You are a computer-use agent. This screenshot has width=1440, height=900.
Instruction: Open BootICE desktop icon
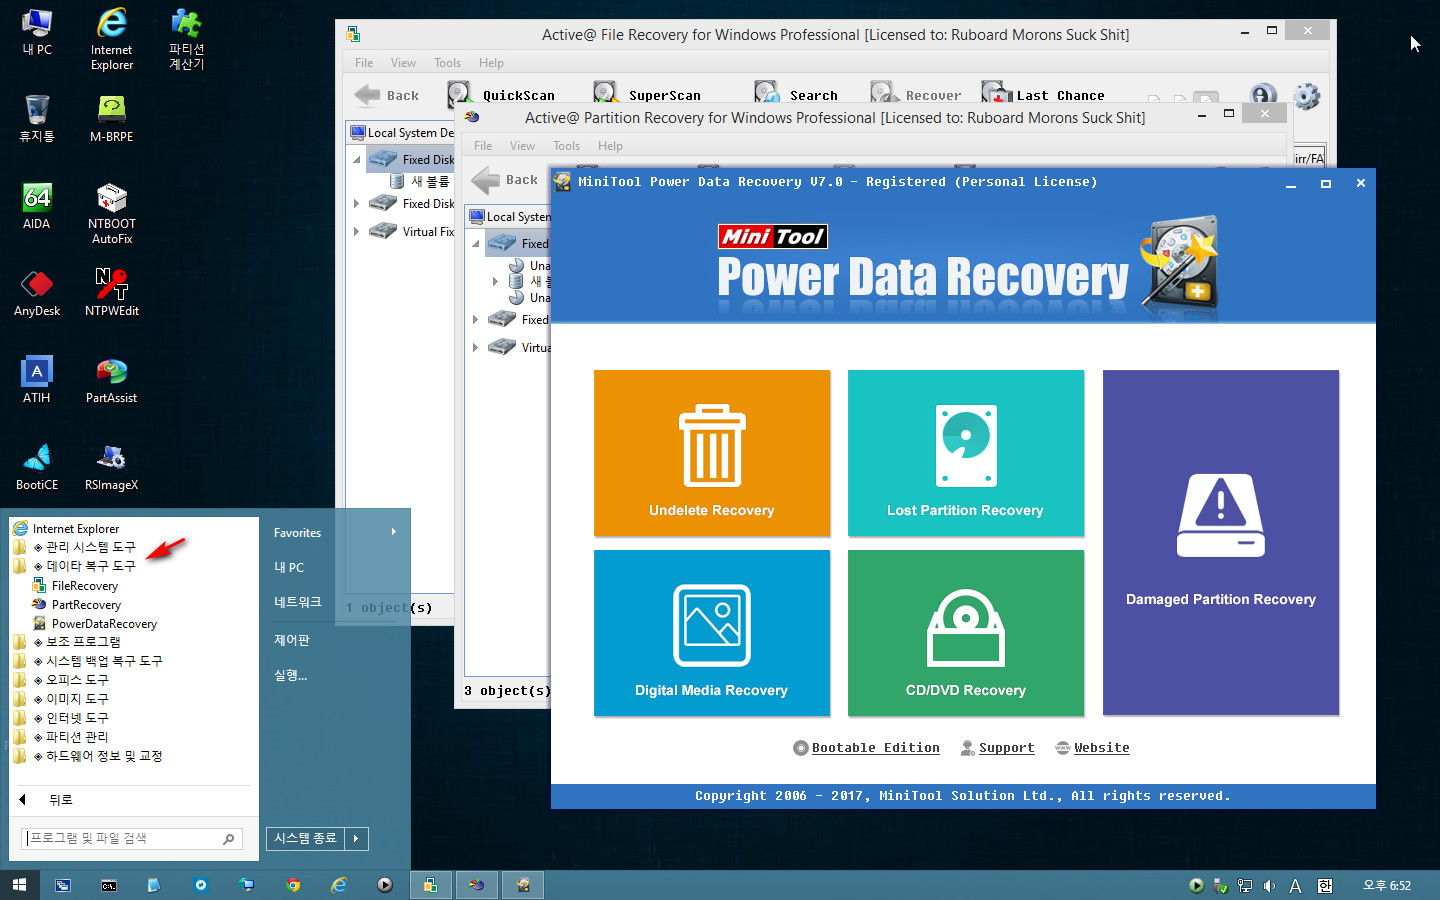pos(37,467)
